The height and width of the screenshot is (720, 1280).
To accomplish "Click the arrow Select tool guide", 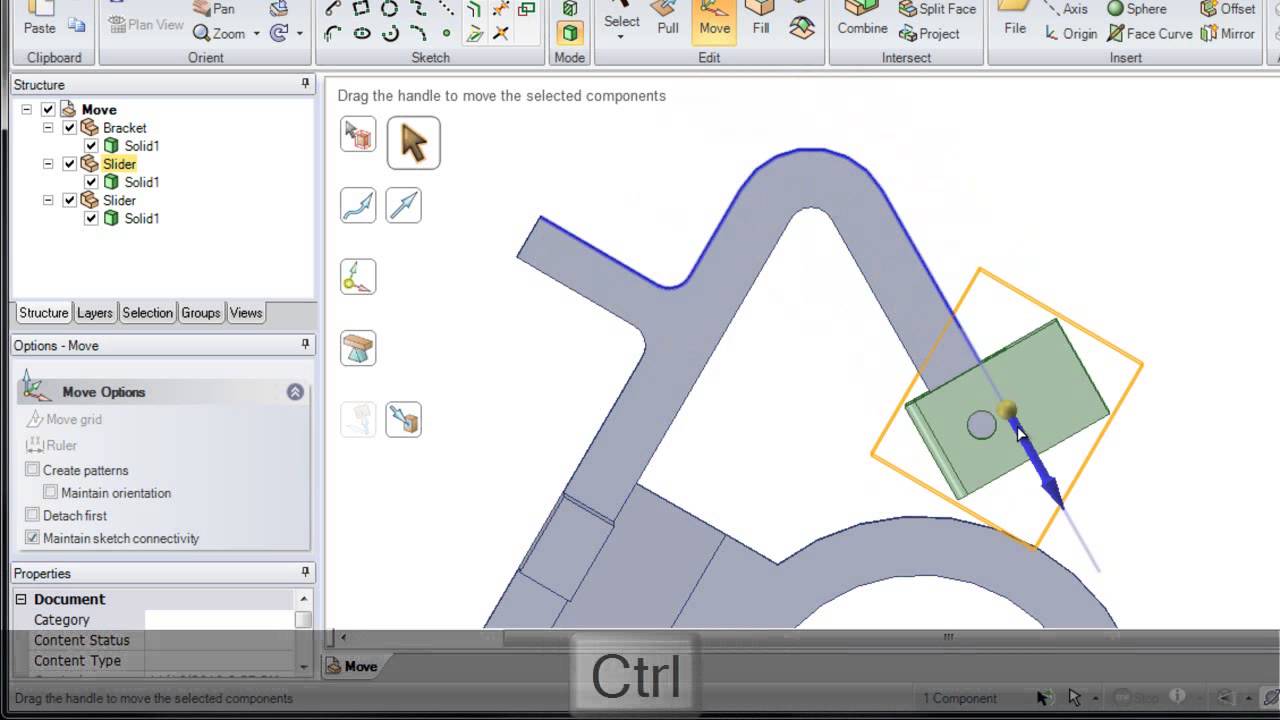I will [x=413, y=143].
